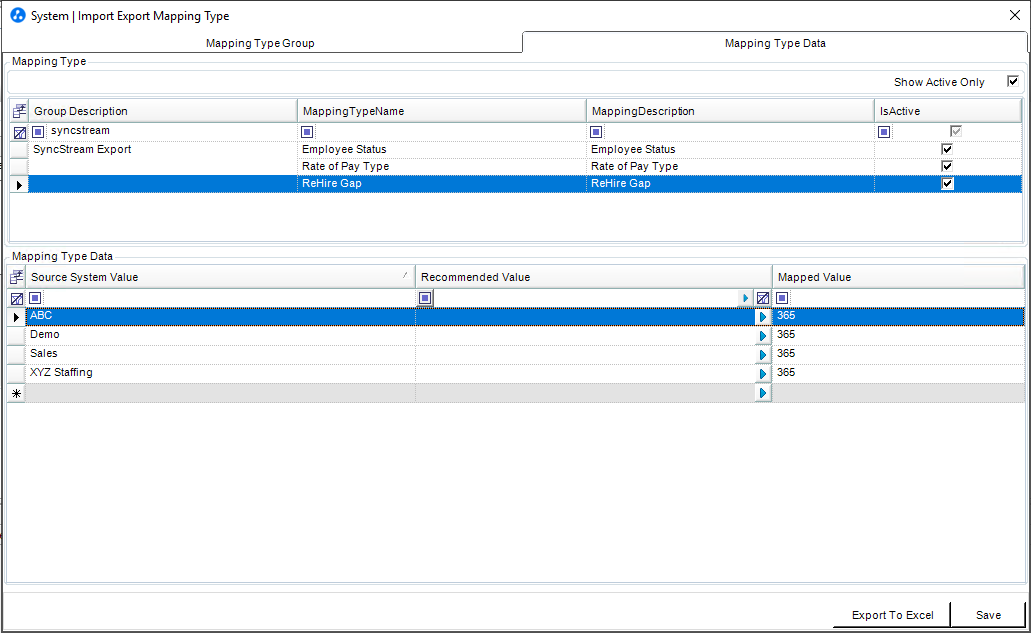This screenshot has width=1031, height=633.
Task: Open Source System Value filter condition icon
Action: click(36, 298)
